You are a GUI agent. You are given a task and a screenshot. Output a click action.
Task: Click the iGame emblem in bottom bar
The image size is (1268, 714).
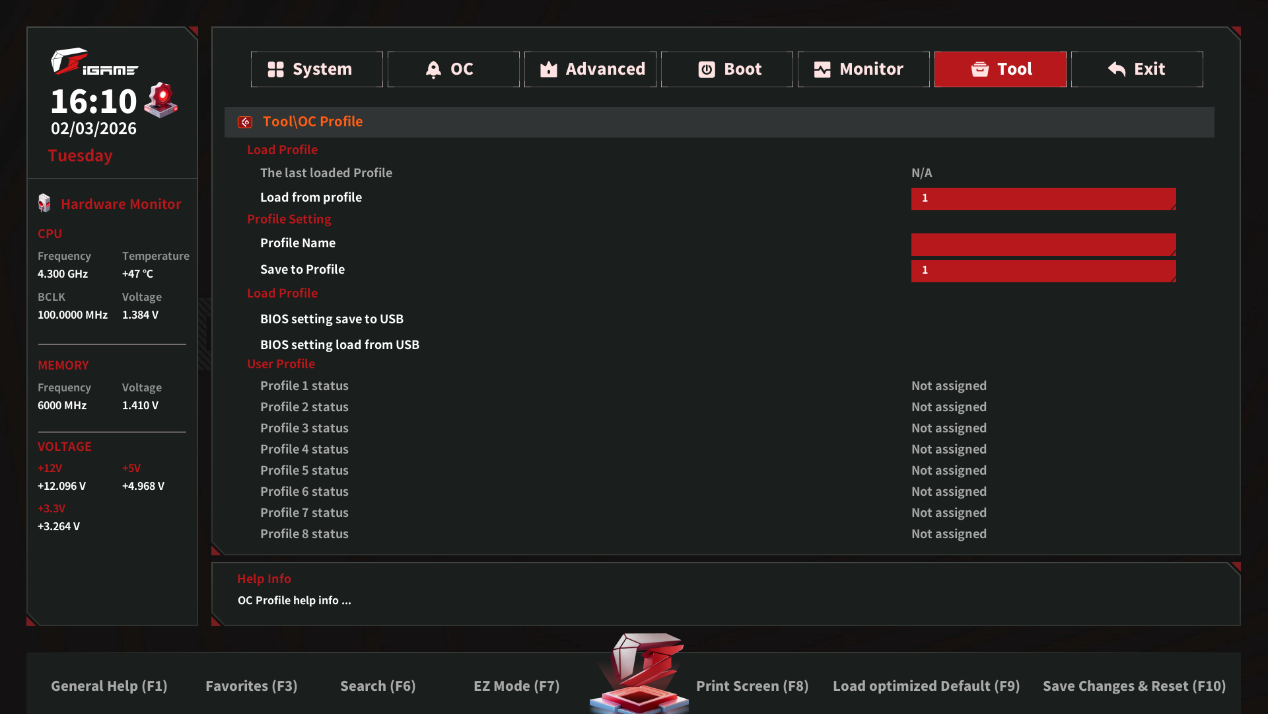click(639, 675)
